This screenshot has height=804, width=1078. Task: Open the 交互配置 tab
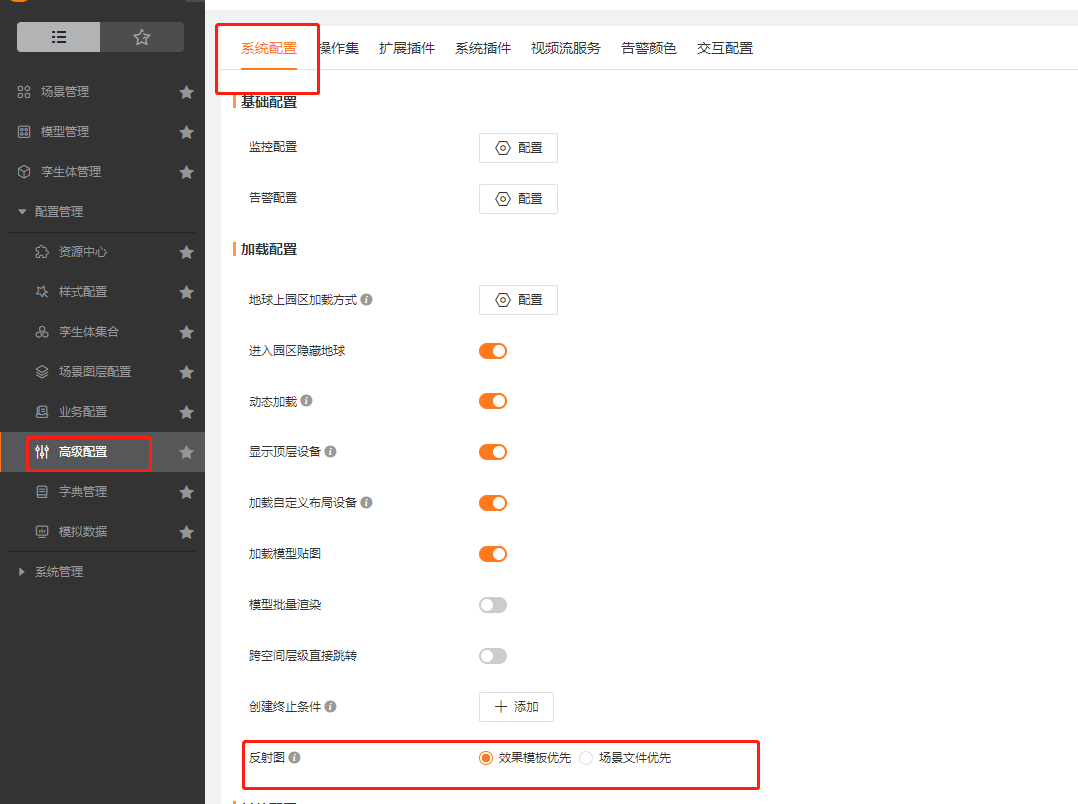(x=725, y=48)
